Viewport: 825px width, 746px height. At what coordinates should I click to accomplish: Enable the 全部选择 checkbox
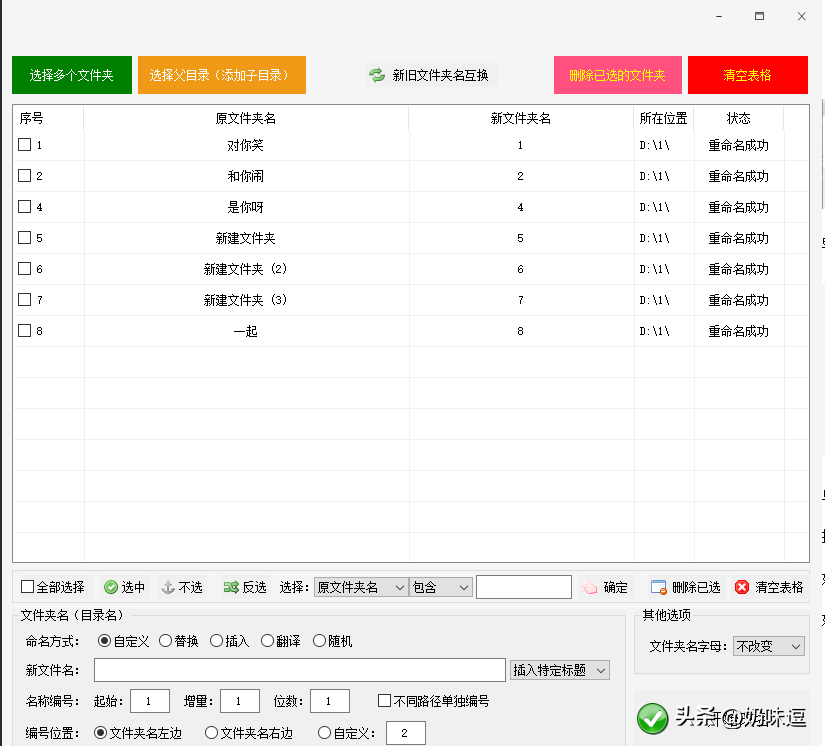pos(28,587)
